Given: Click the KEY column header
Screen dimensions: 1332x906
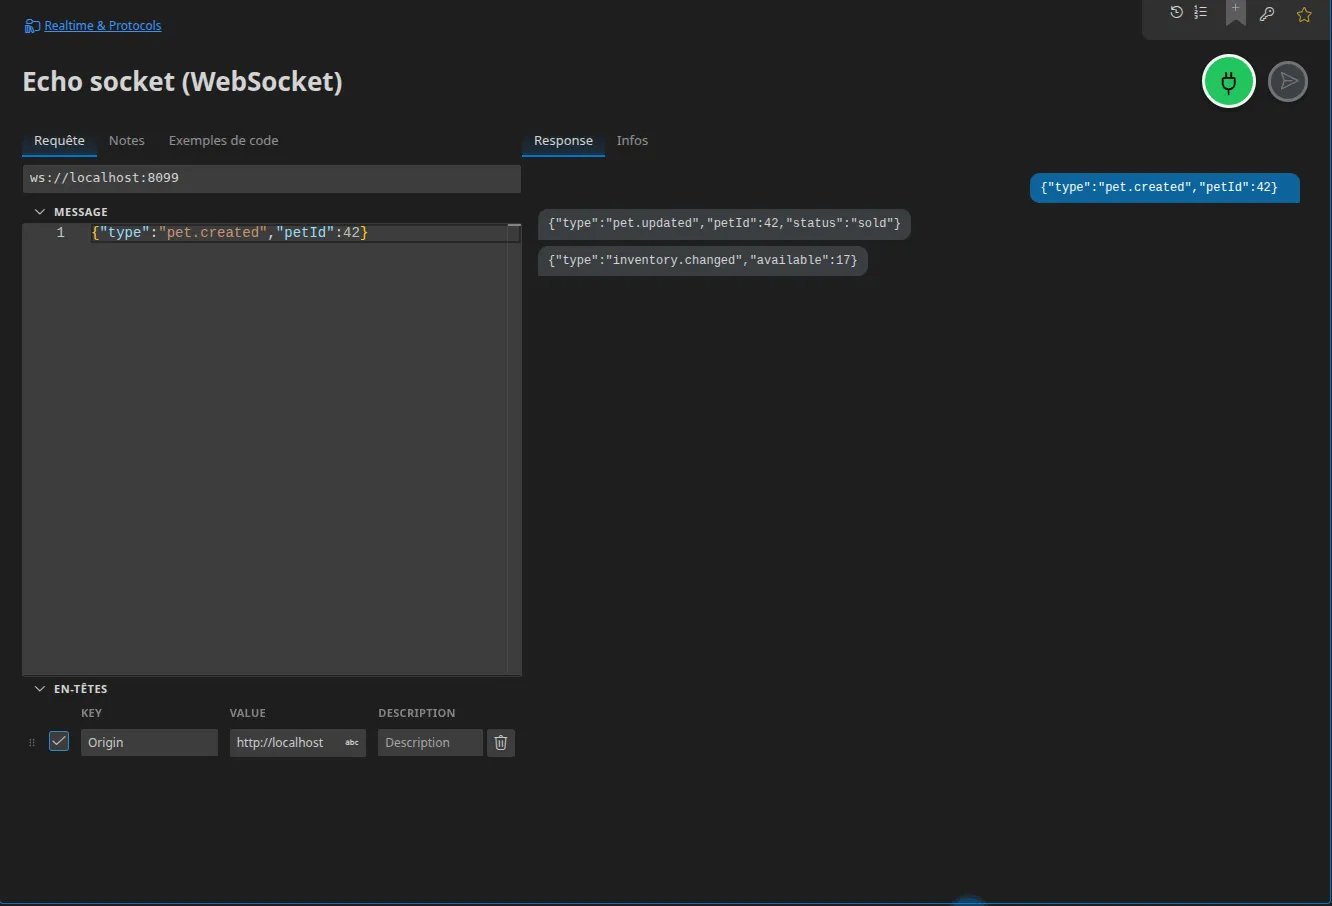Looking at the screenshot, I should point(92,714).
